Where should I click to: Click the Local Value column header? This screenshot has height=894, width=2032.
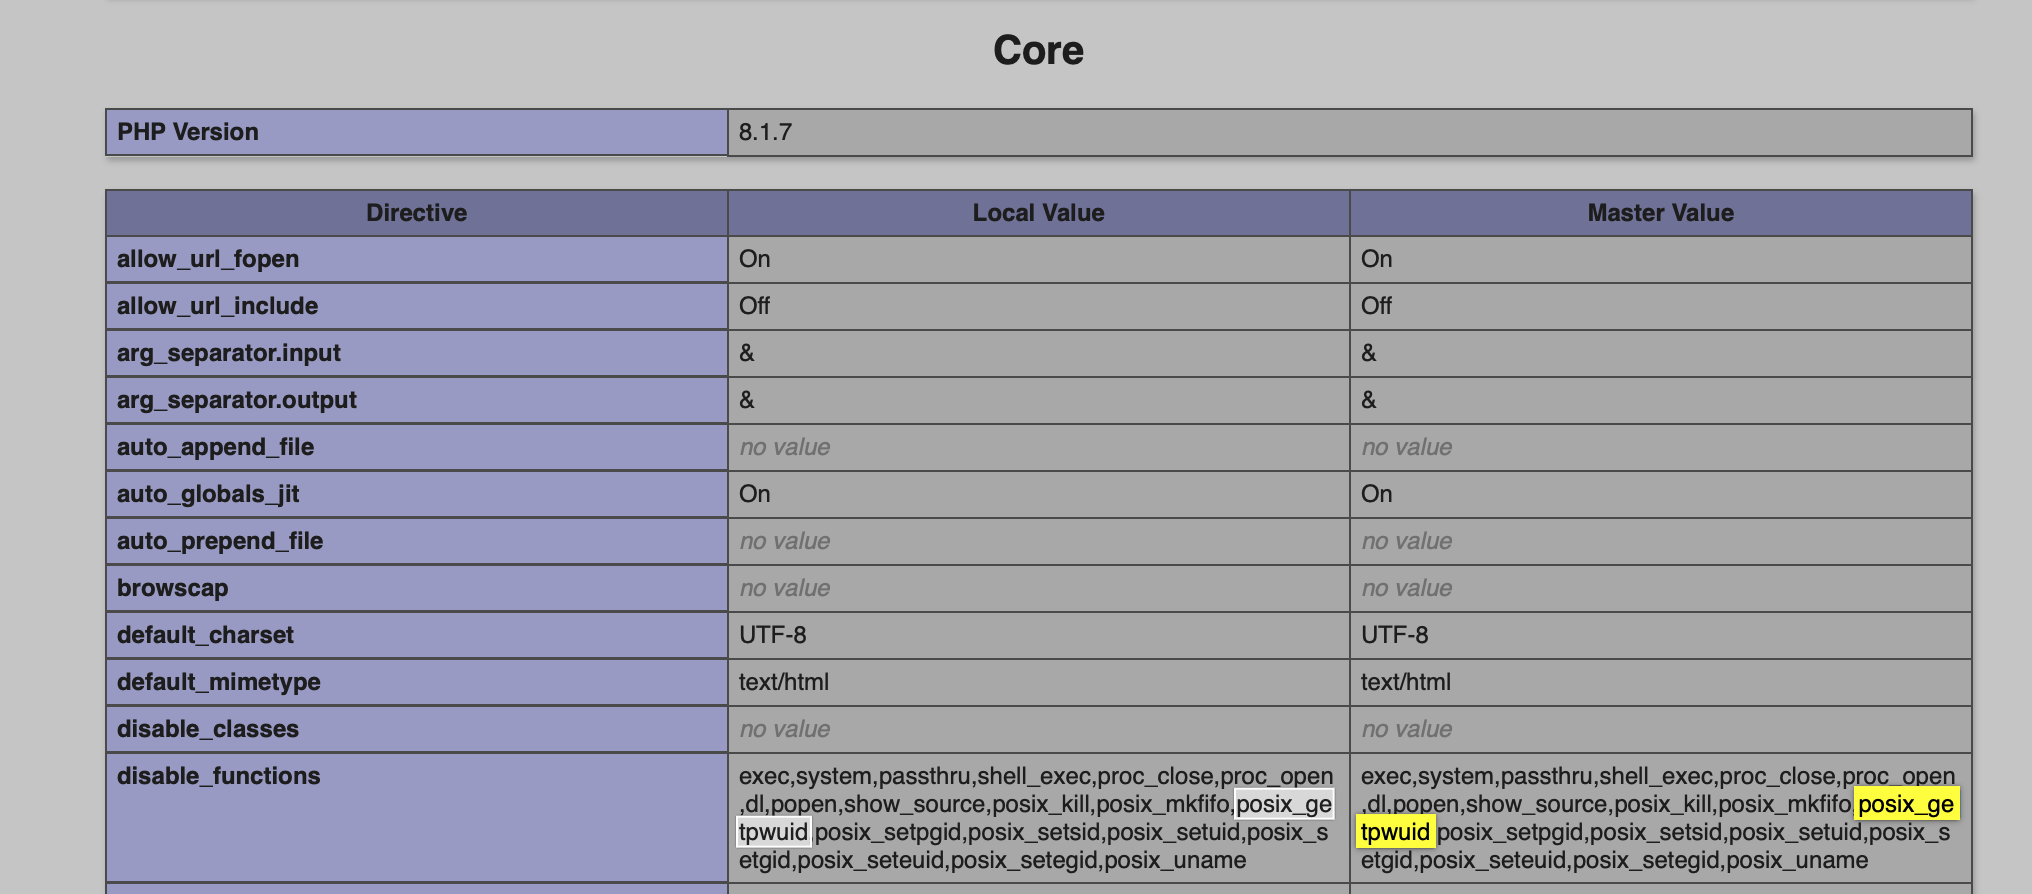[1039, 213]
